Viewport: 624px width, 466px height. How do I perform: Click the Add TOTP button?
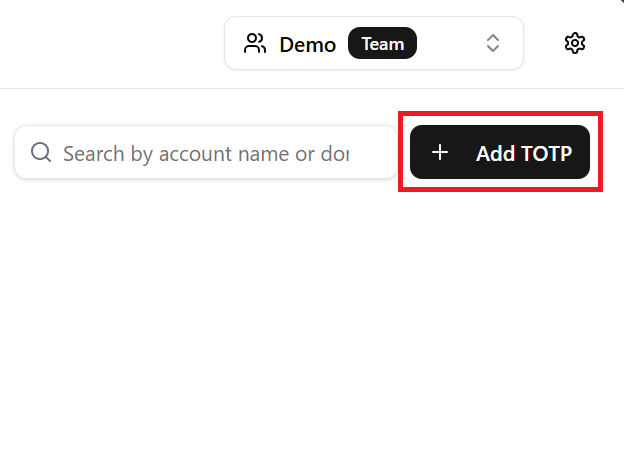(x=500, y=152)
